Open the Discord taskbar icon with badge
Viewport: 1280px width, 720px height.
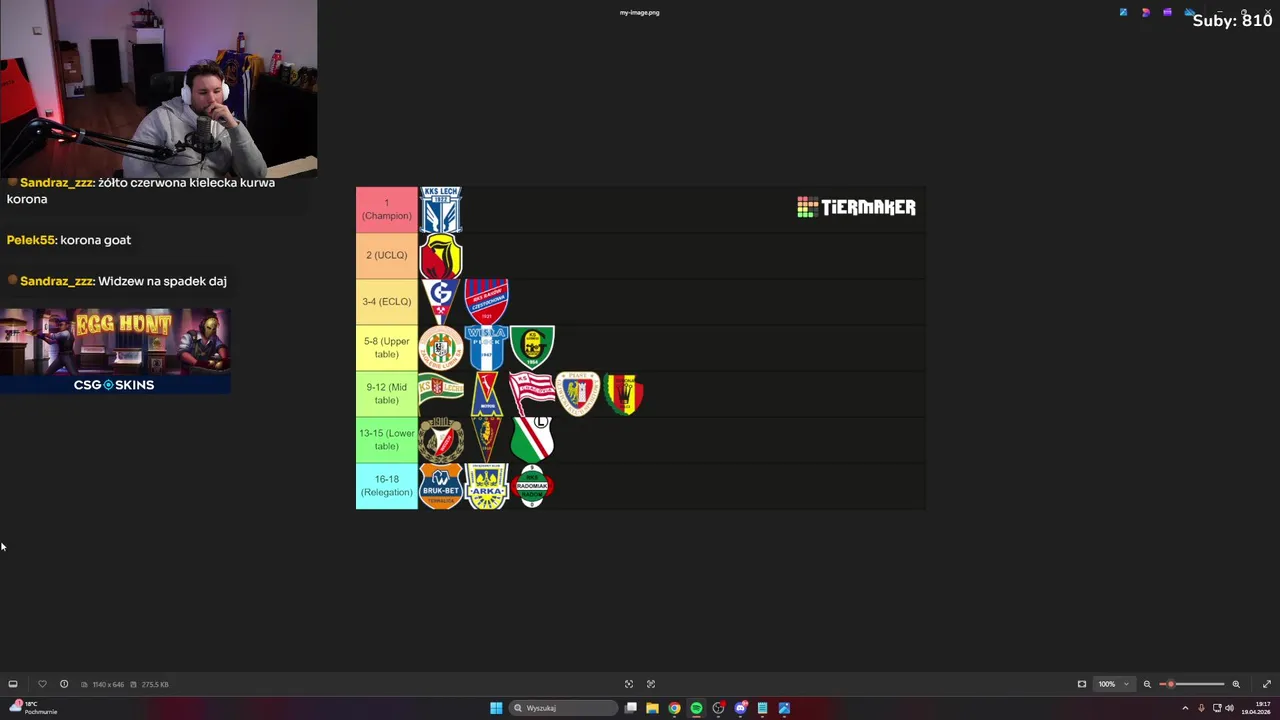[740, 708]
